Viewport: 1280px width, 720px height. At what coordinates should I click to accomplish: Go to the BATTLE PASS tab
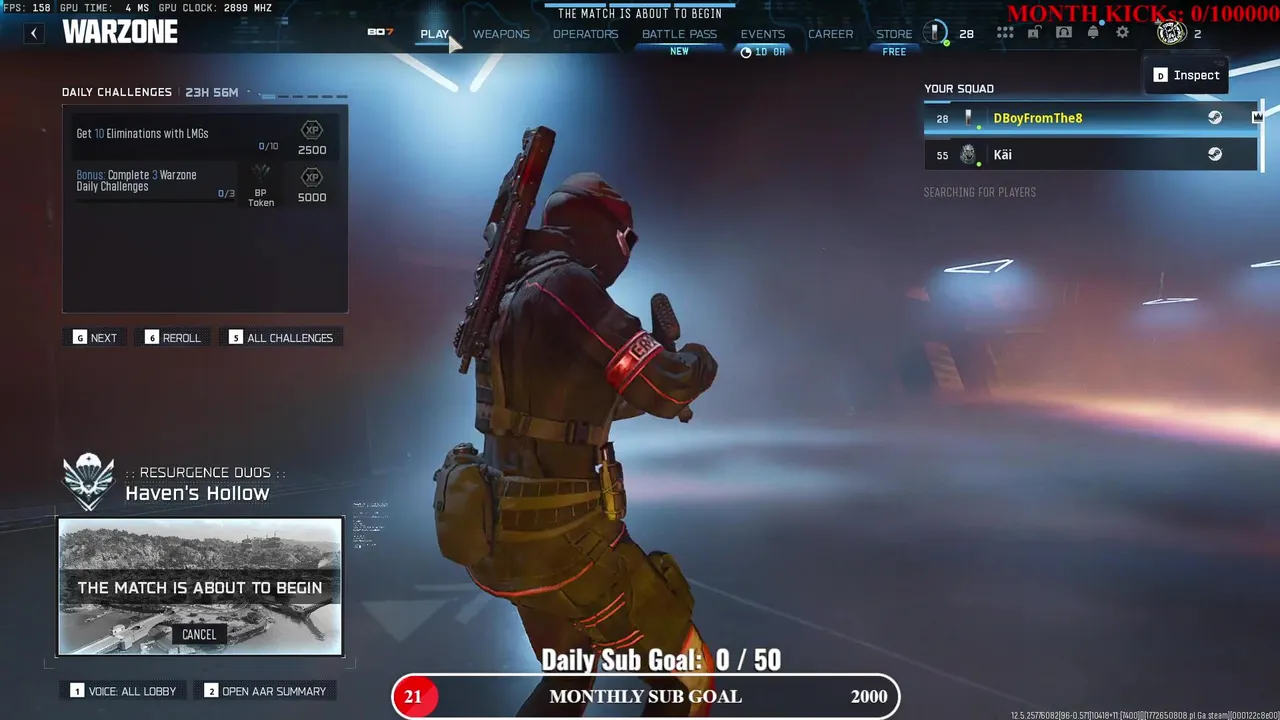point(679,34)
